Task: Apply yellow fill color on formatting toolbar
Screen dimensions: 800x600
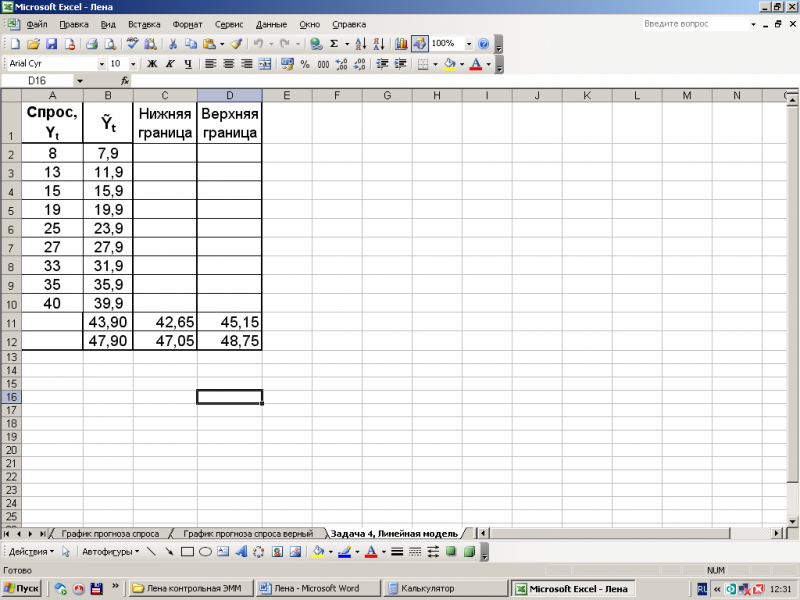Action: point(449,64)
